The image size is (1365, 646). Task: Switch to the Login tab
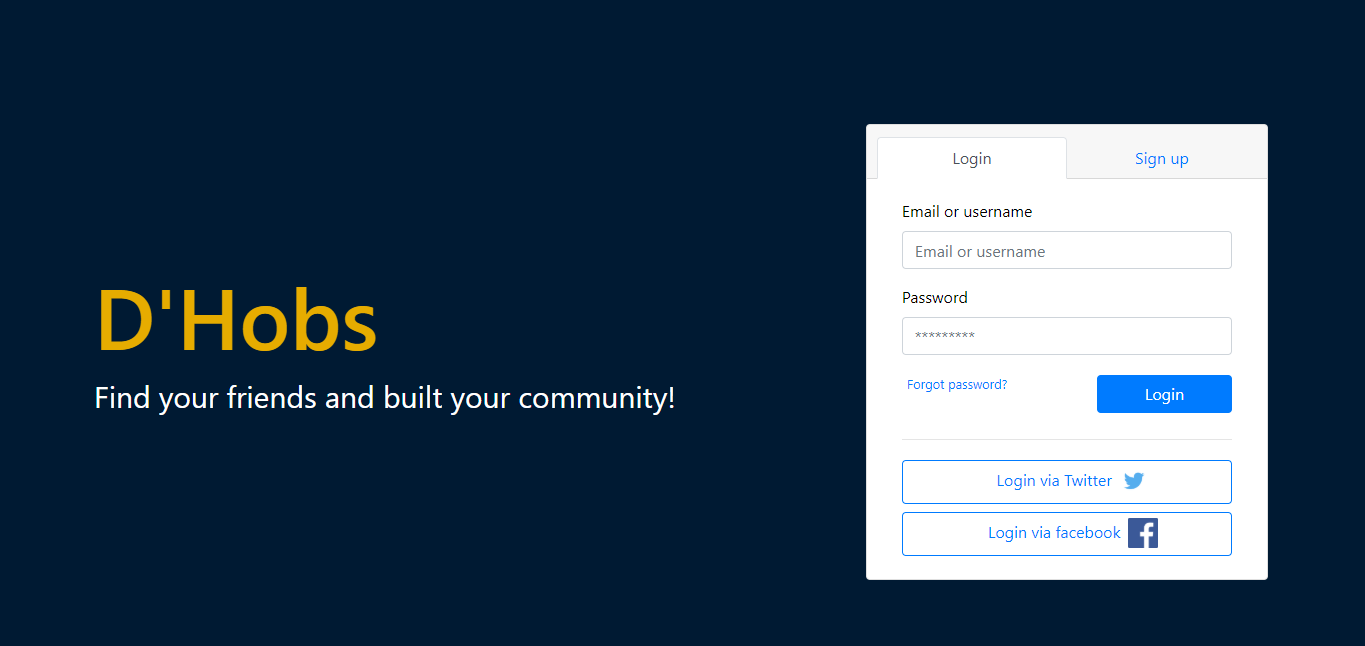(971, 158)
